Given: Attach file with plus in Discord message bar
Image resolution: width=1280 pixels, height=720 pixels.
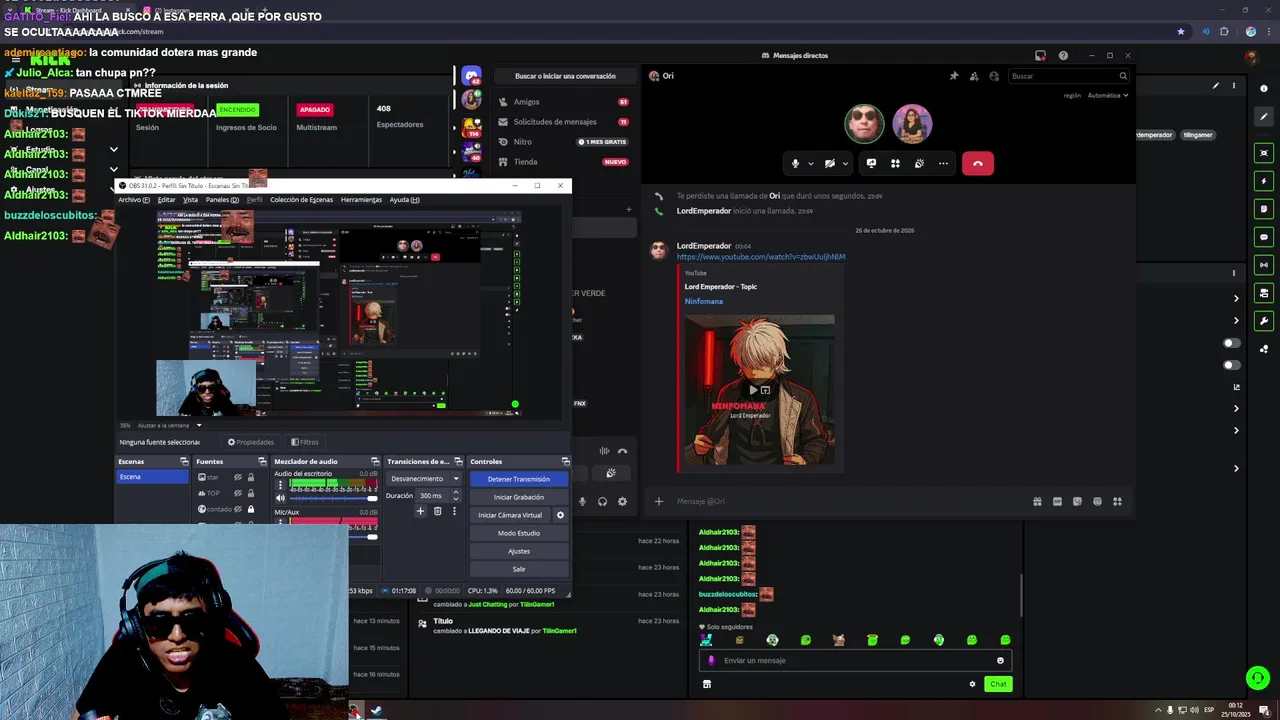Looking at the screenshot, I should click(x=658, y=501).
